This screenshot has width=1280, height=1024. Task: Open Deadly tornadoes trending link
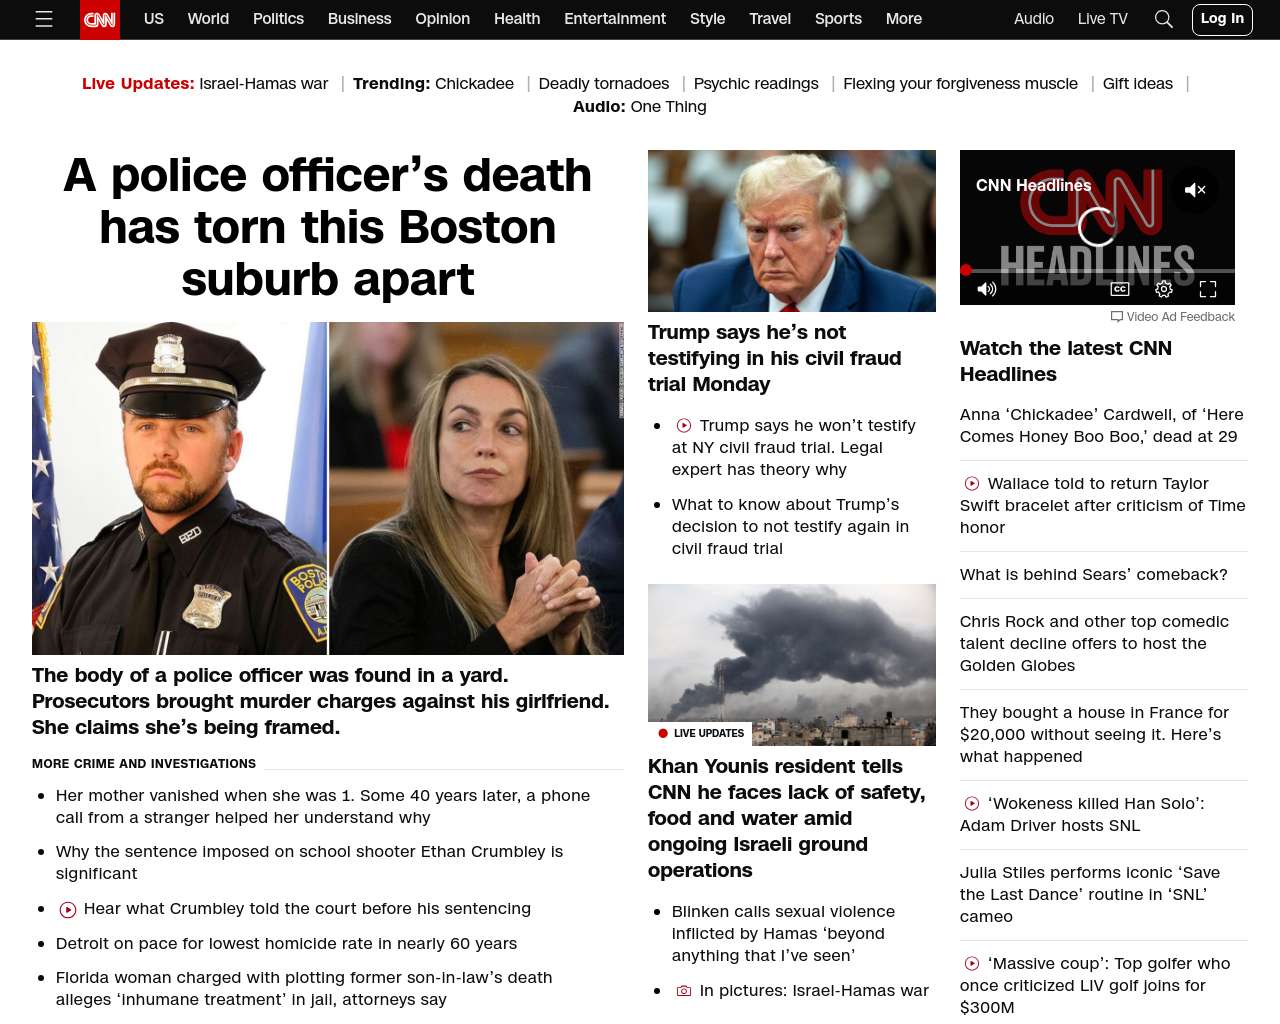[604, 84]
